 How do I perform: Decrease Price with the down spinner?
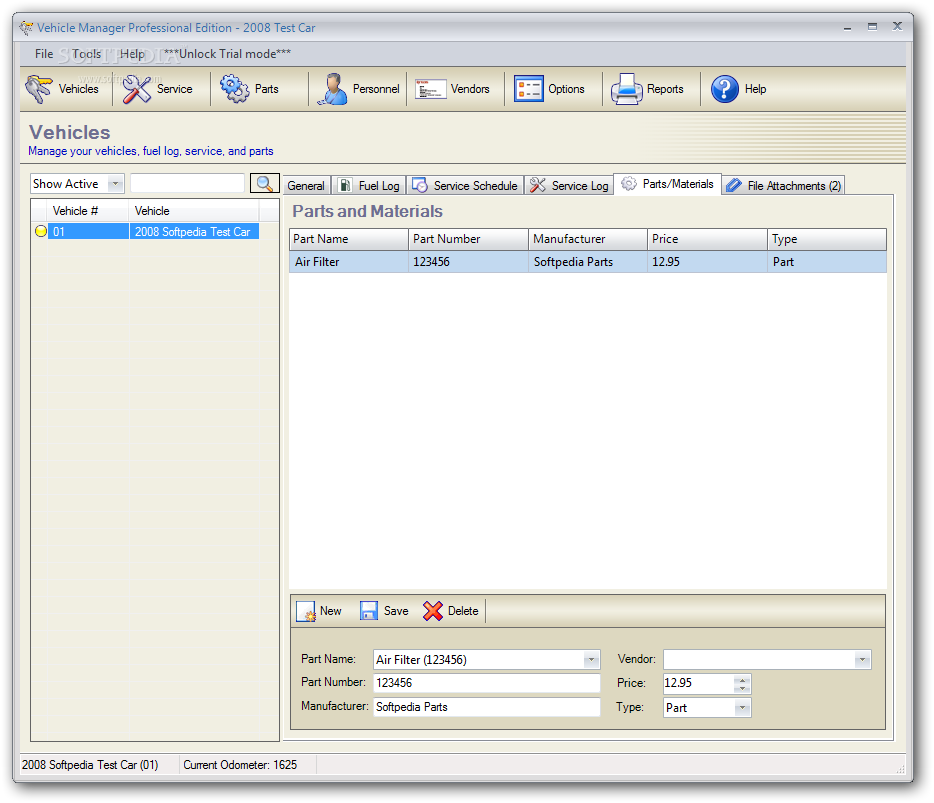pyautogui.click(x=742, y=689)
